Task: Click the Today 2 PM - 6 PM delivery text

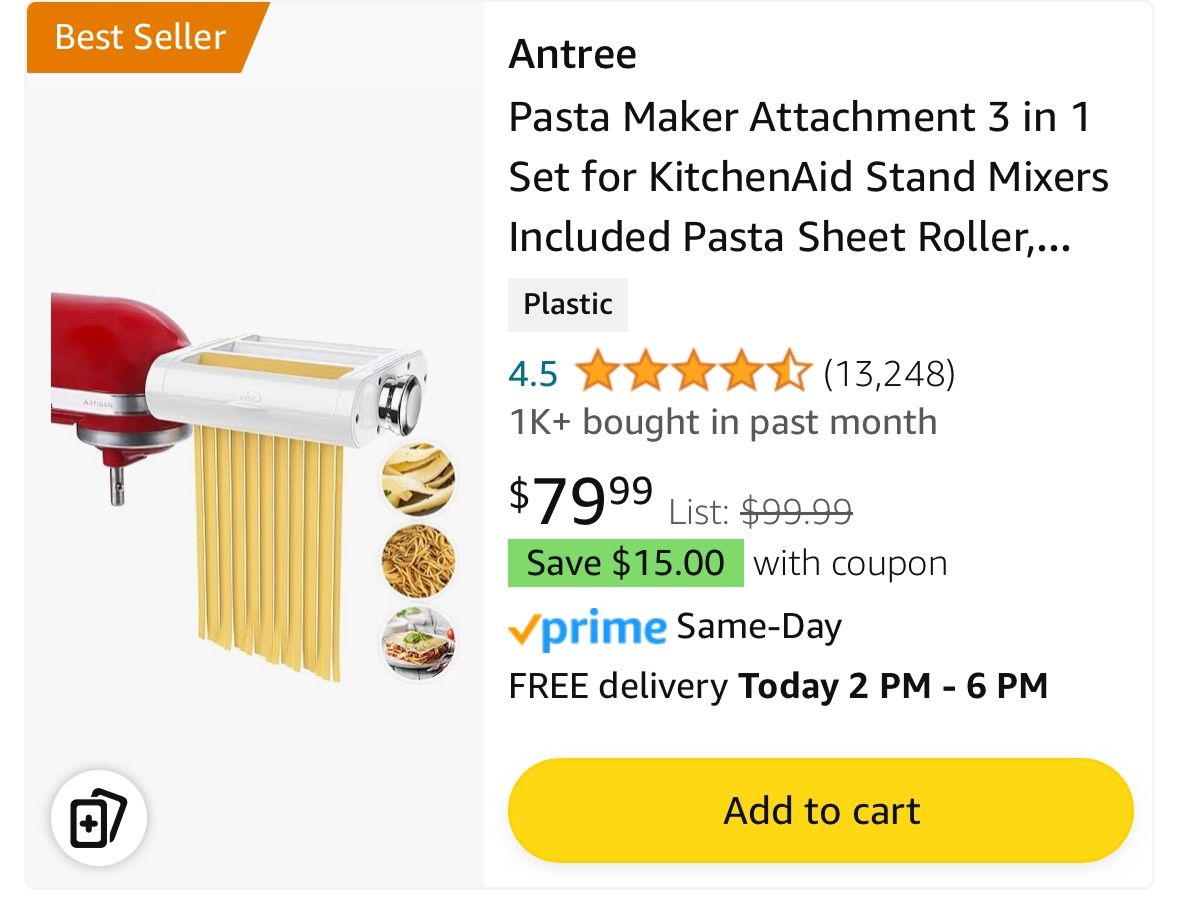Action: [892, 687]
